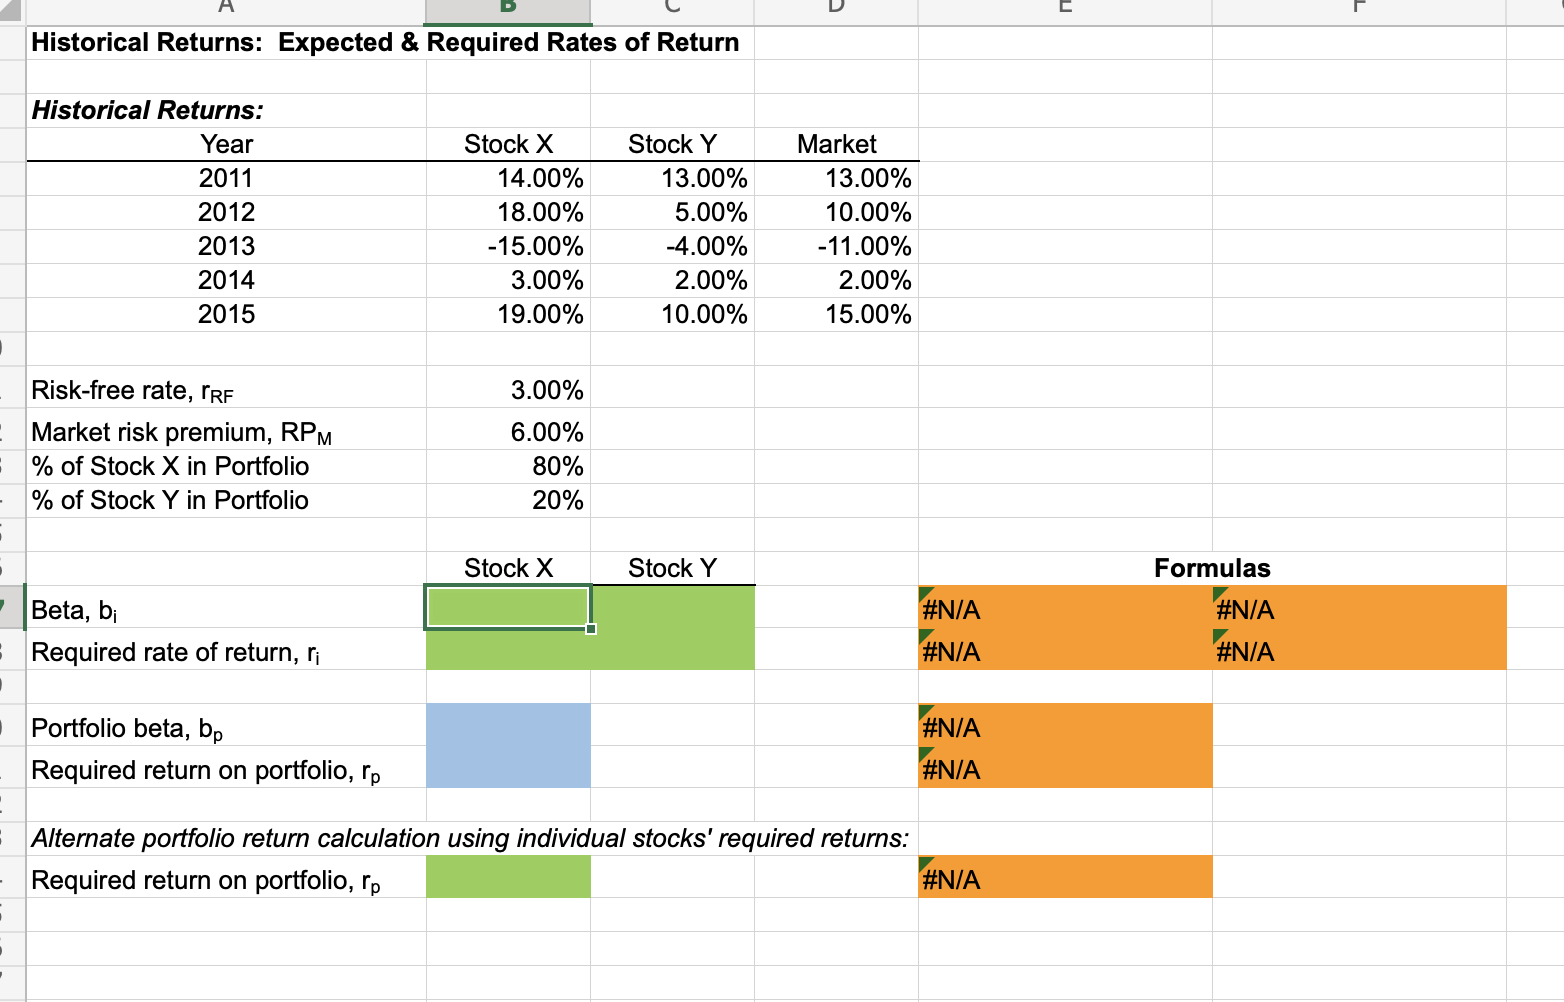Click the 2015 Stock X return of 19.00%
This screenshot has height=1002, width=1564.
coord(507,314)
